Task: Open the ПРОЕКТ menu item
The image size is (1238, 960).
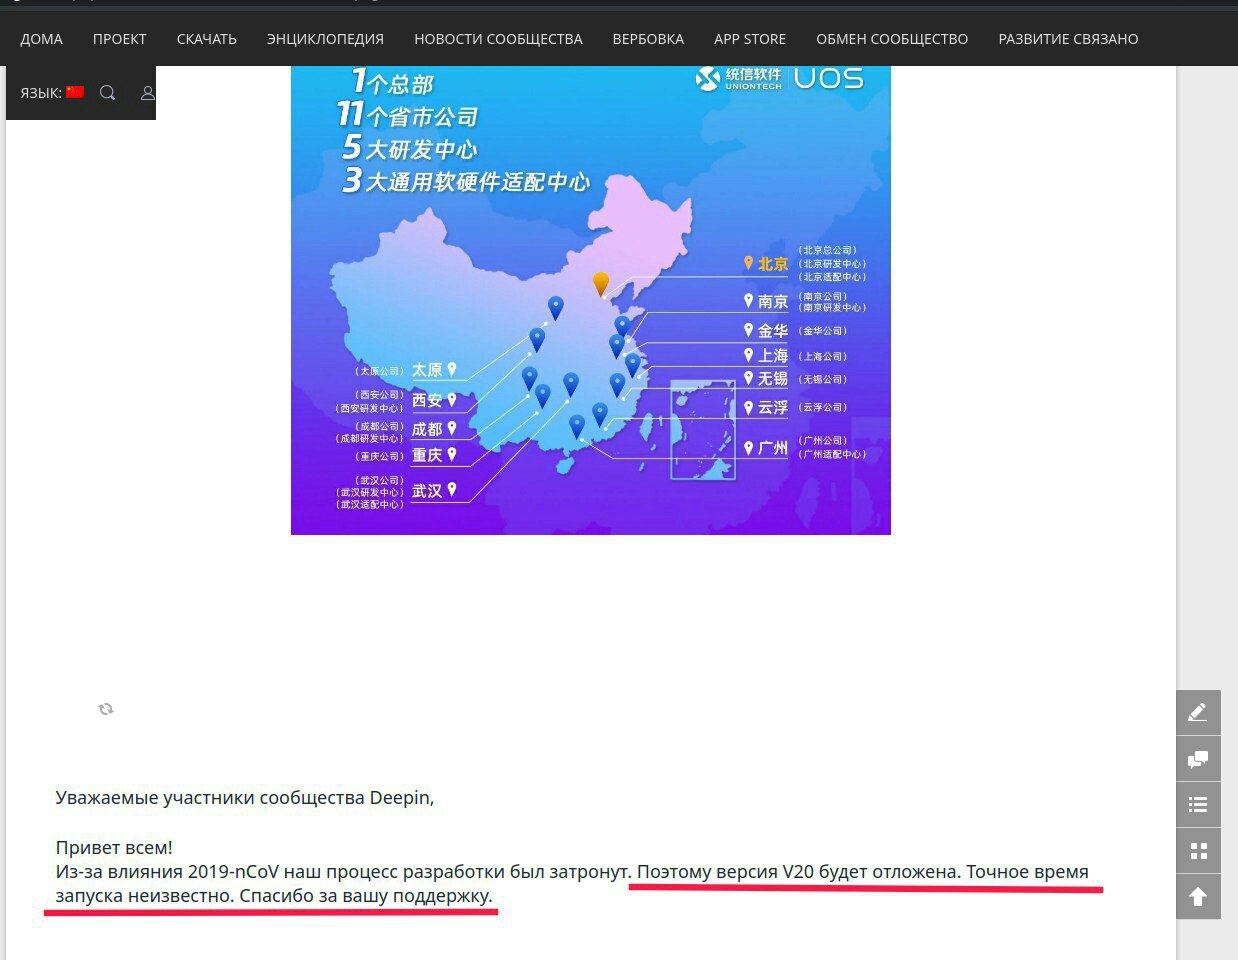Action: click(120, 39)
